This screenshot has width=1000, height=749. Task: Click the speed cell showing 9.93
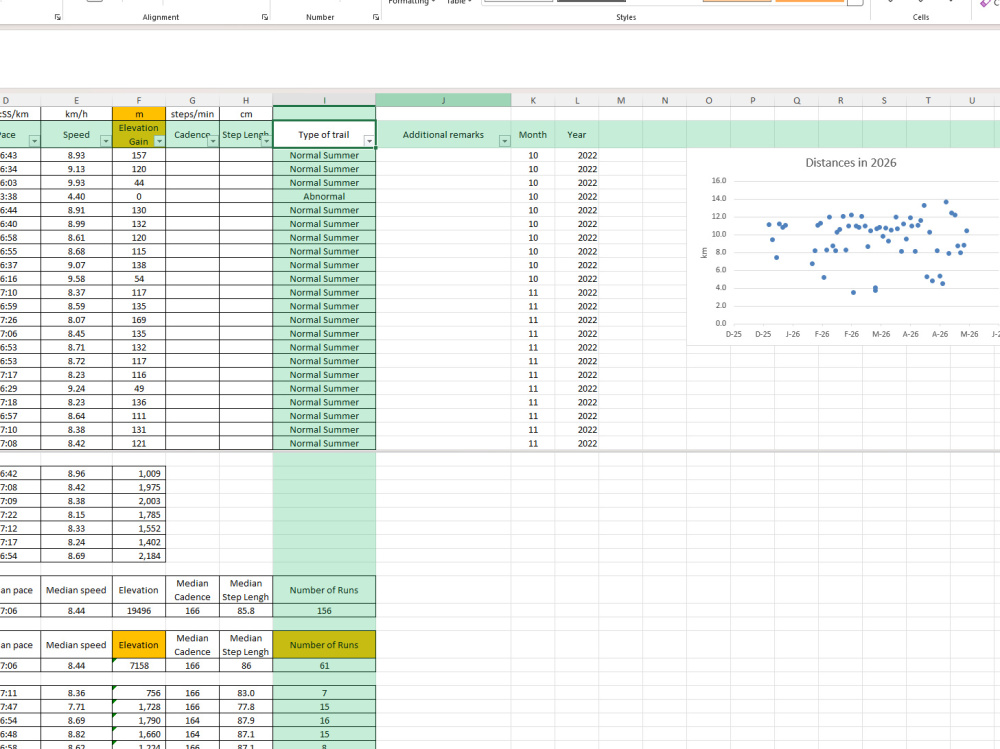pos(77,182)
